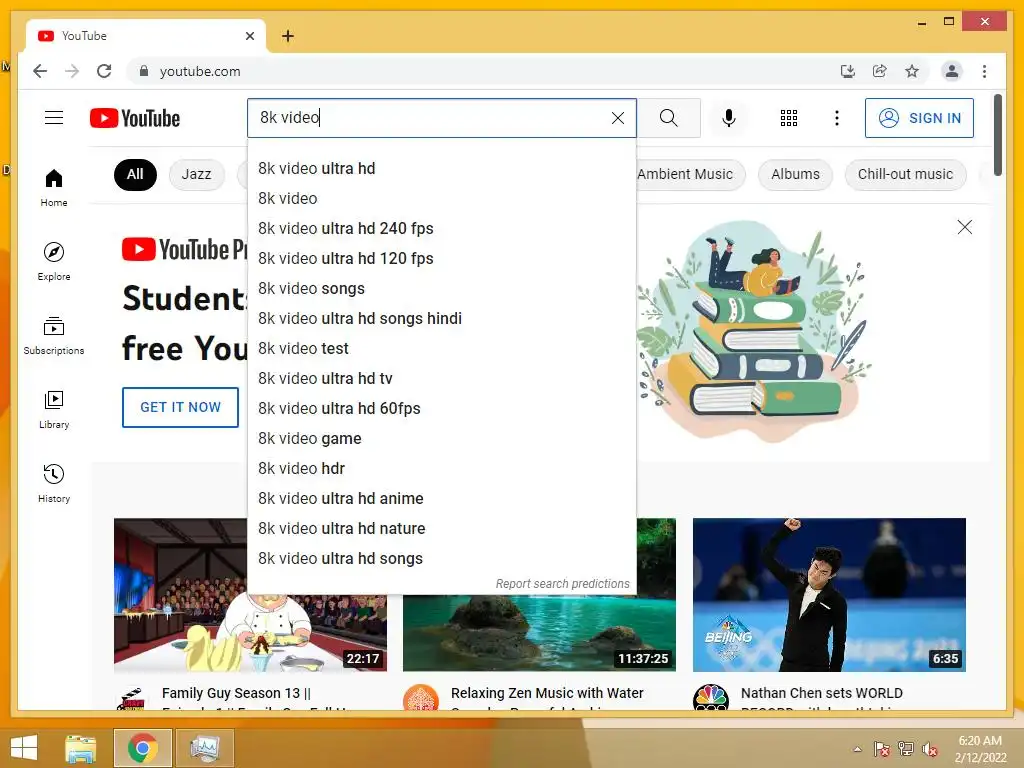Reload the page with the refresh icon

tap(104, 71)
